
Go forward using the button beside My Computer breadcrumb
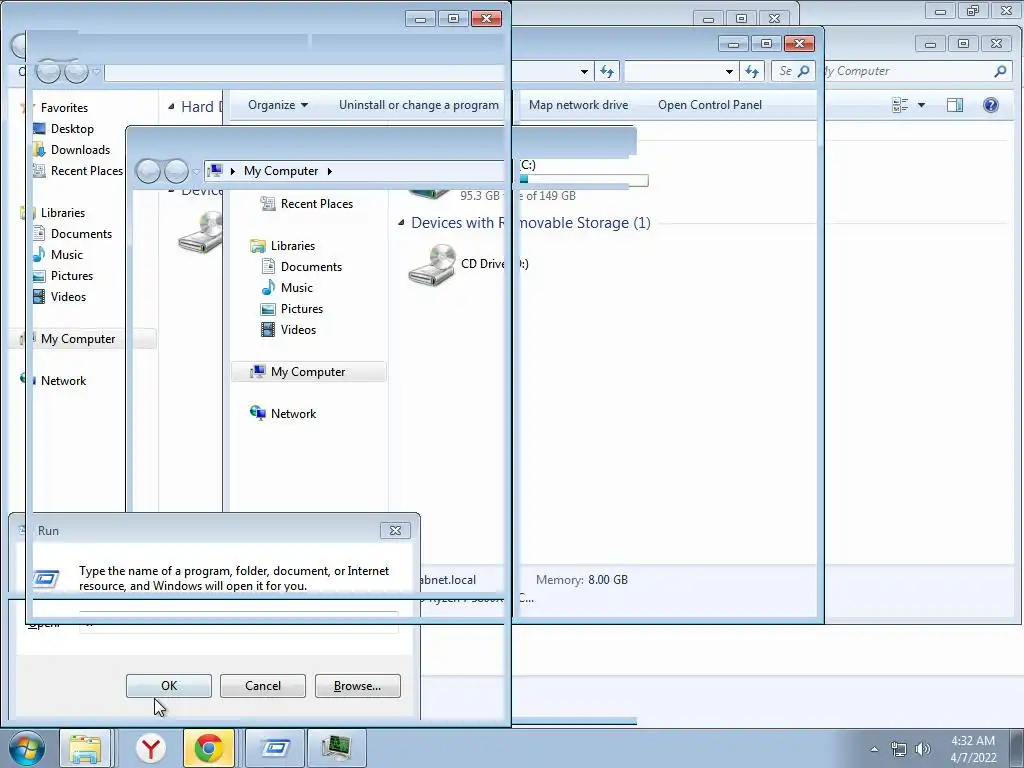click(176, 171)
